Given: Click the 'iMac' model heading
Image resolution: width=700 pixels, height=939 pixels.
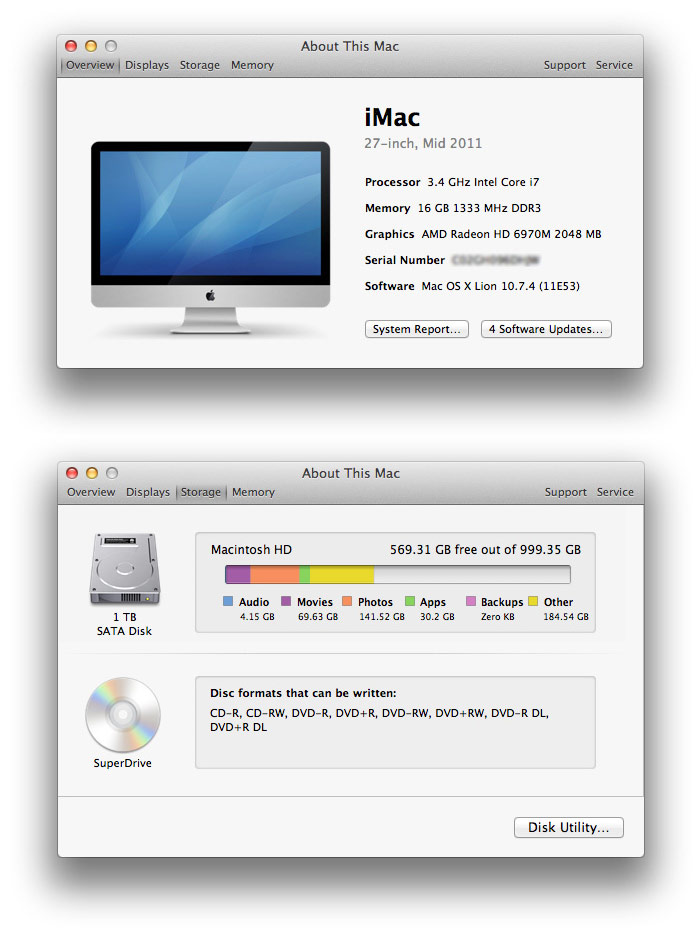Looking at the screenshot, I should pyautogui.click(x=392, y=117).
